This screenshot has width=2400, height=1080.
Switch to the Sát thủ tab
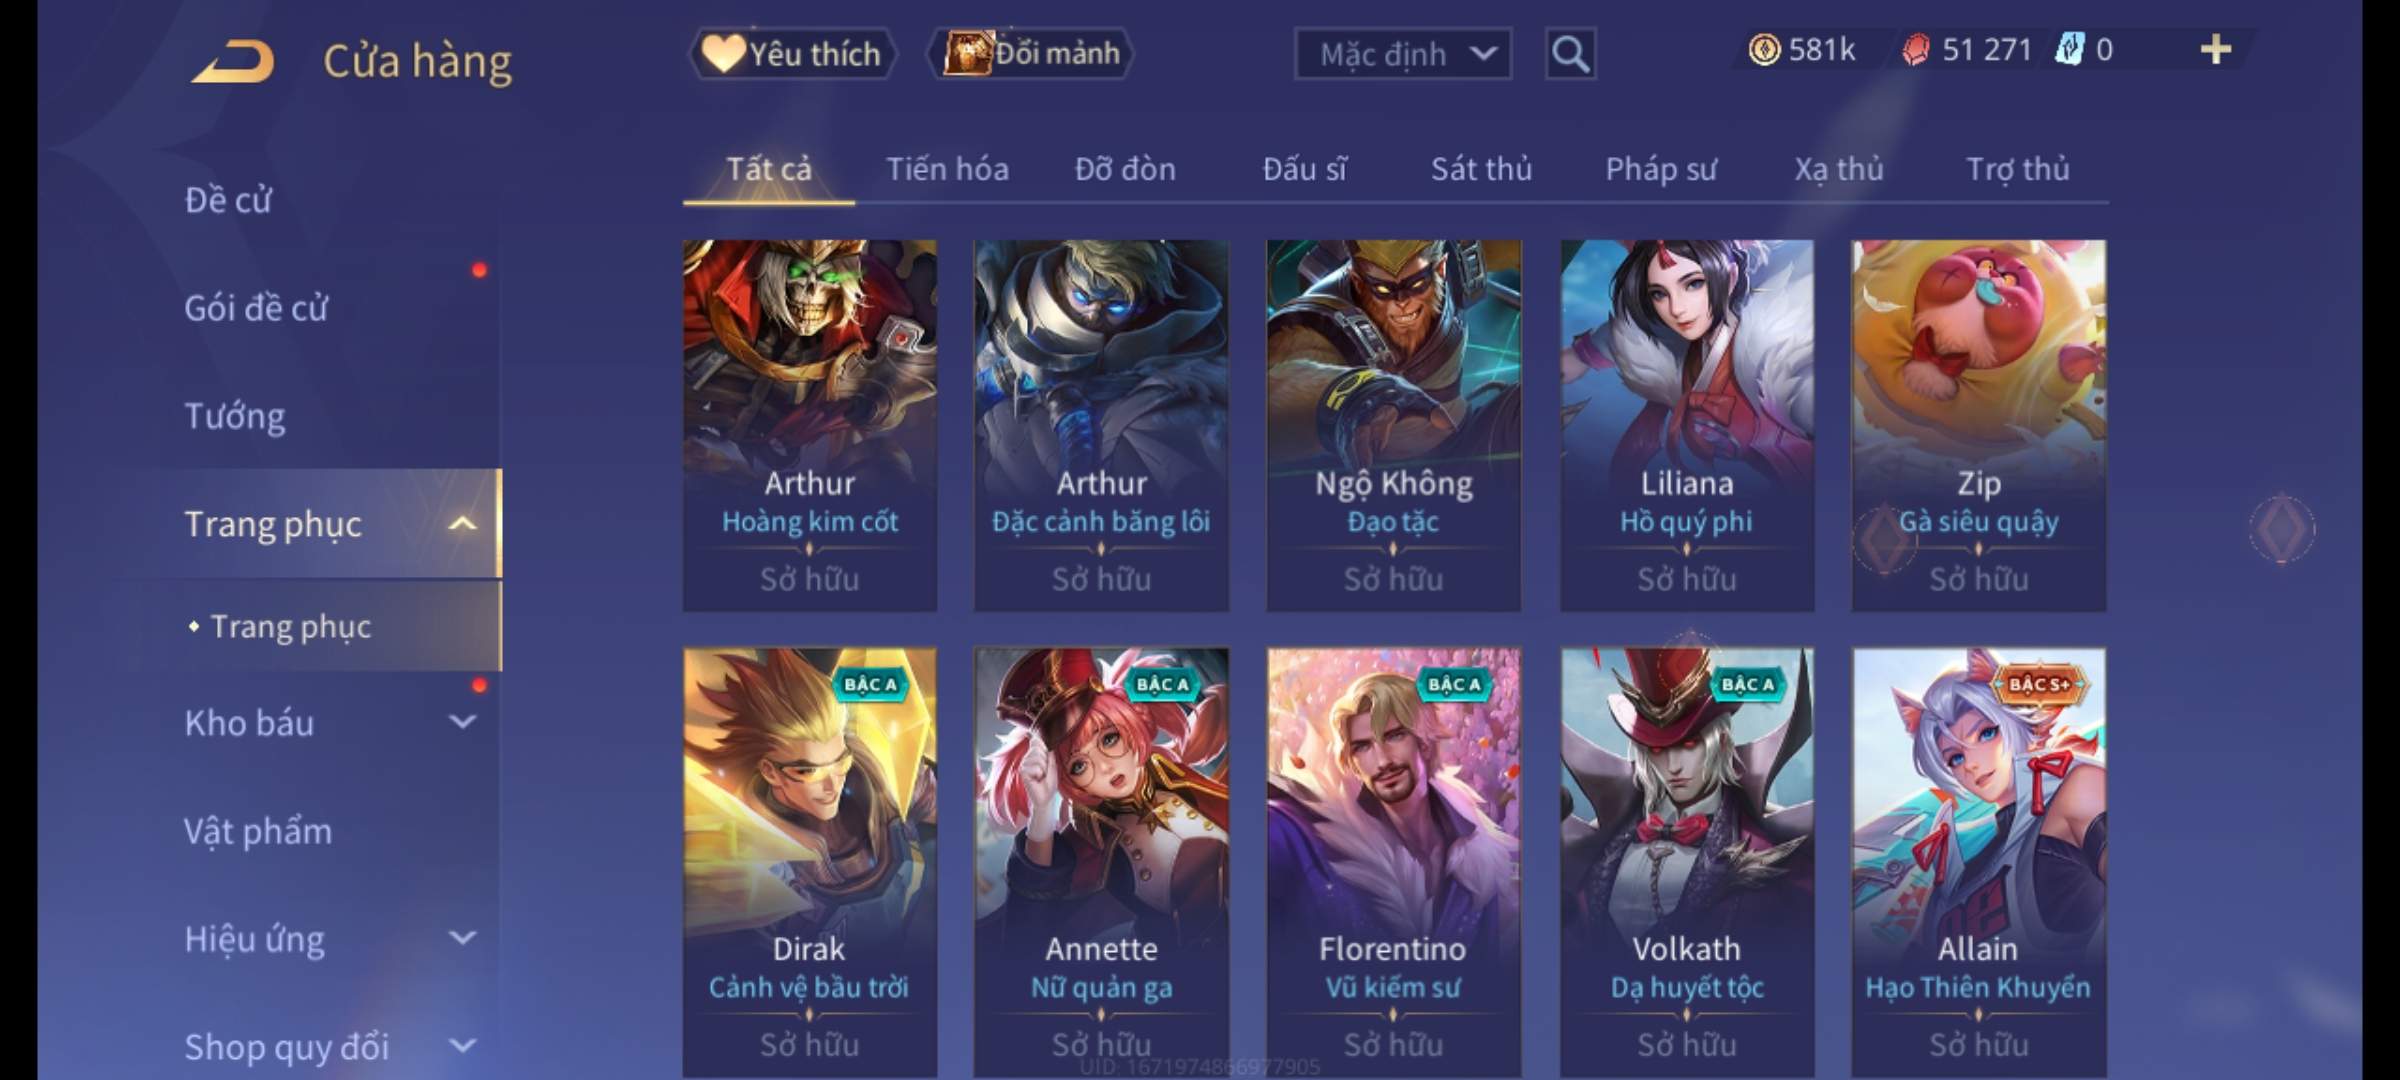click(x=1481, y=169)
